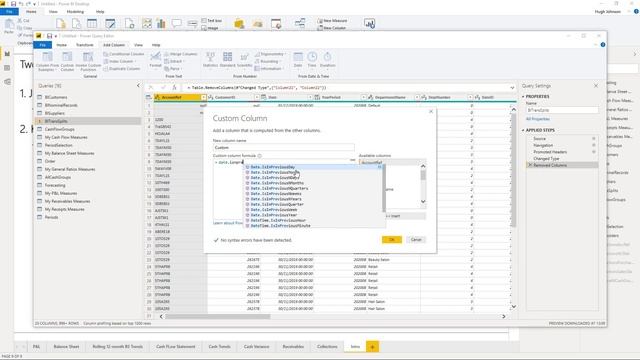Open the Extract dropdown
The height and width of the screenshot is (360, 640).
175,61
